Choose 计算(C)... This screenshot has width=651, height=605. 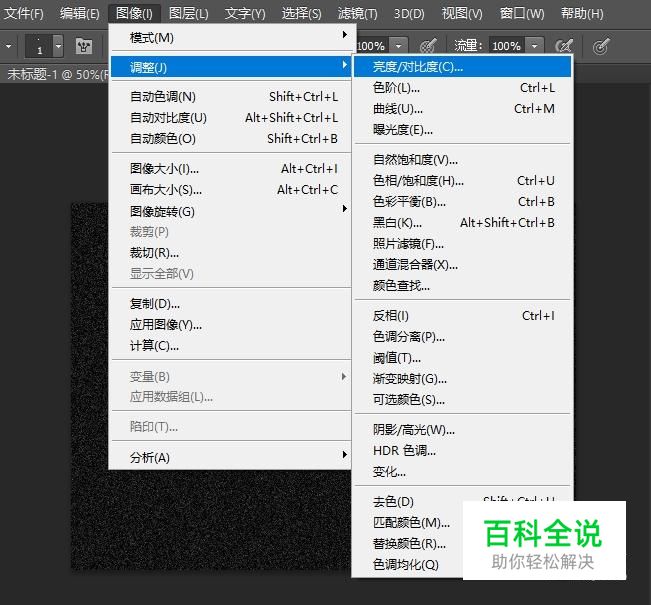[x=232, y=345]
